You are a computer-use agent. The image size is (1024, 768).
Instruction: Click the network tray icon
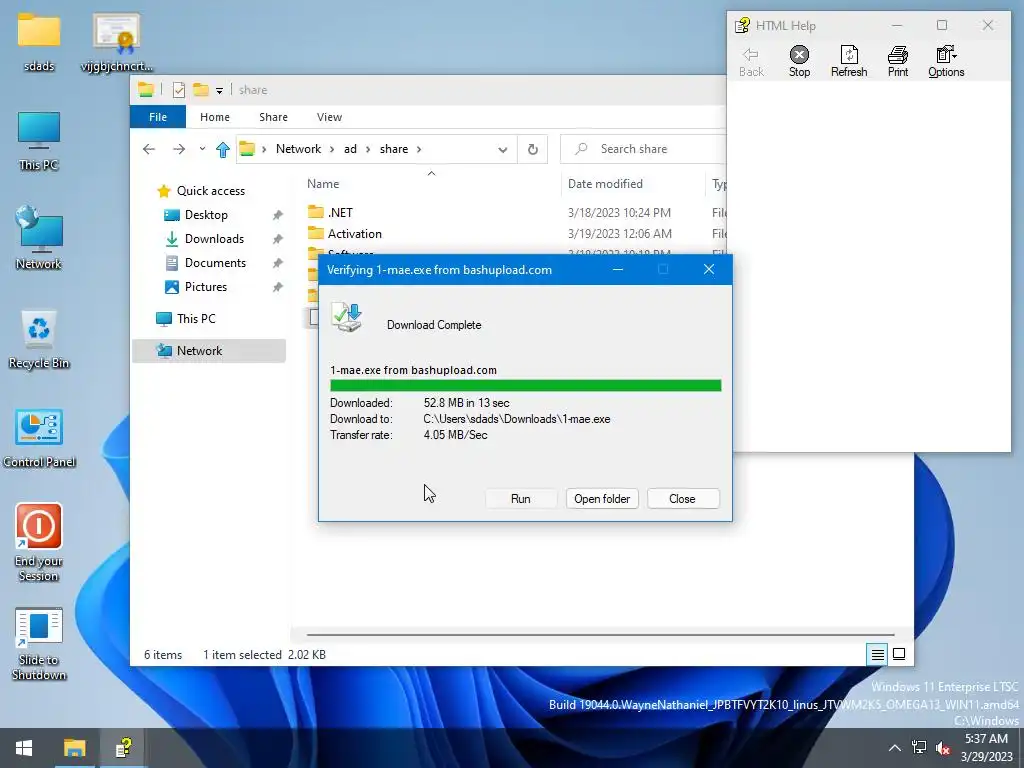919,748
